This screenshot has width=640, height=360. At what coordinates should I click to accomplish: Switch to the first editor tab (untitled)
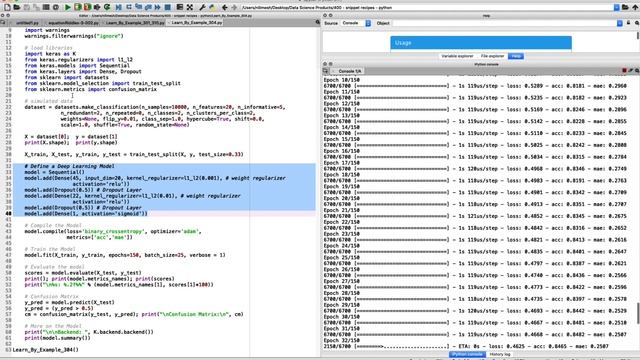27,23
